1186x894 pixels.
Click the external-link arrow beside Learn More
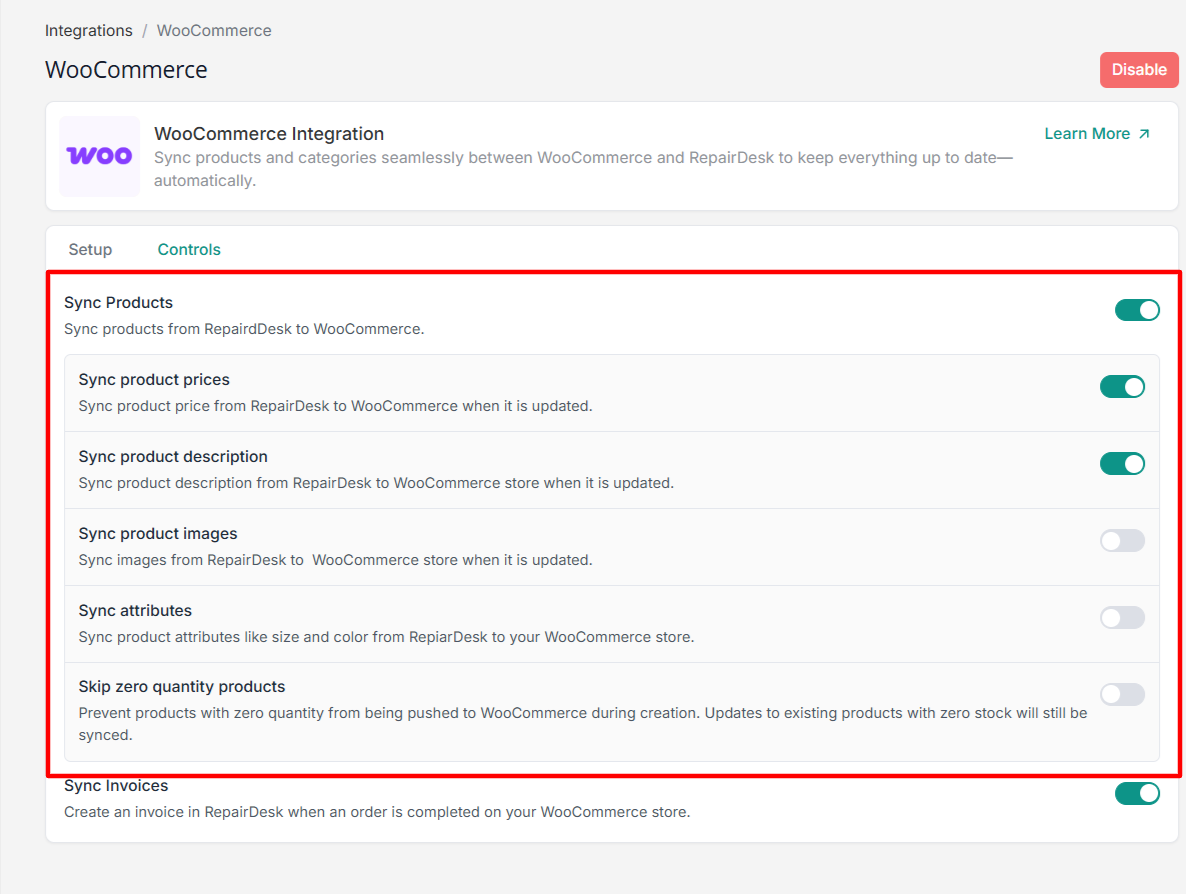[1144, 134]
